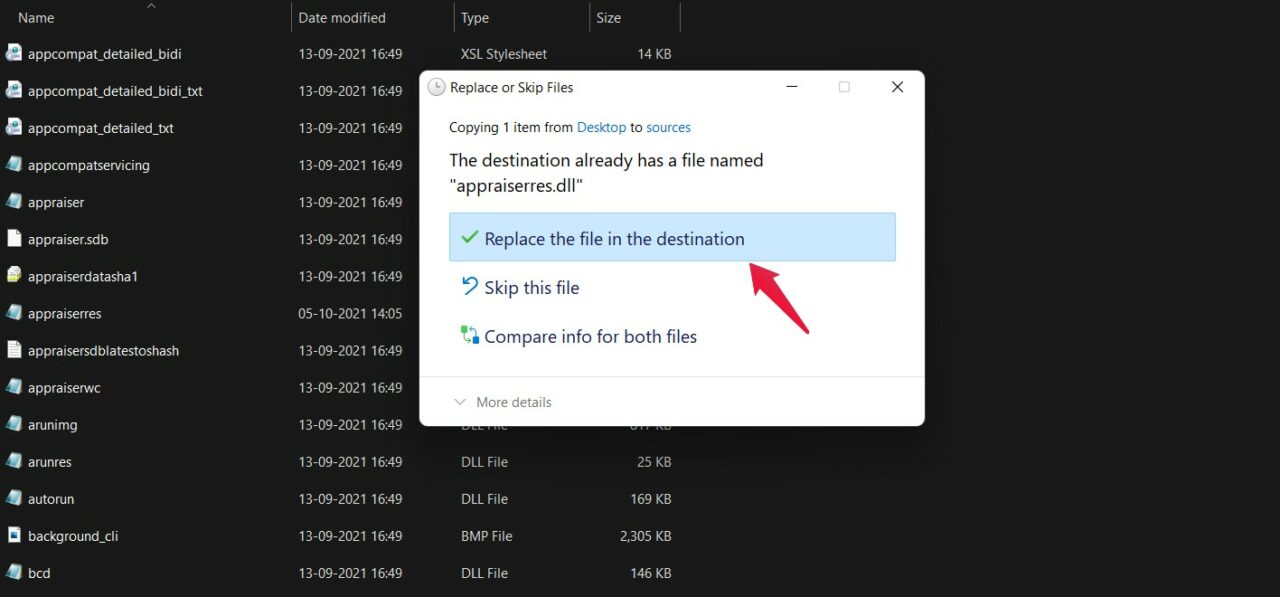Close the Replace or Skip Files dialog
The image size is (1280, 597).
coord(897,87)
